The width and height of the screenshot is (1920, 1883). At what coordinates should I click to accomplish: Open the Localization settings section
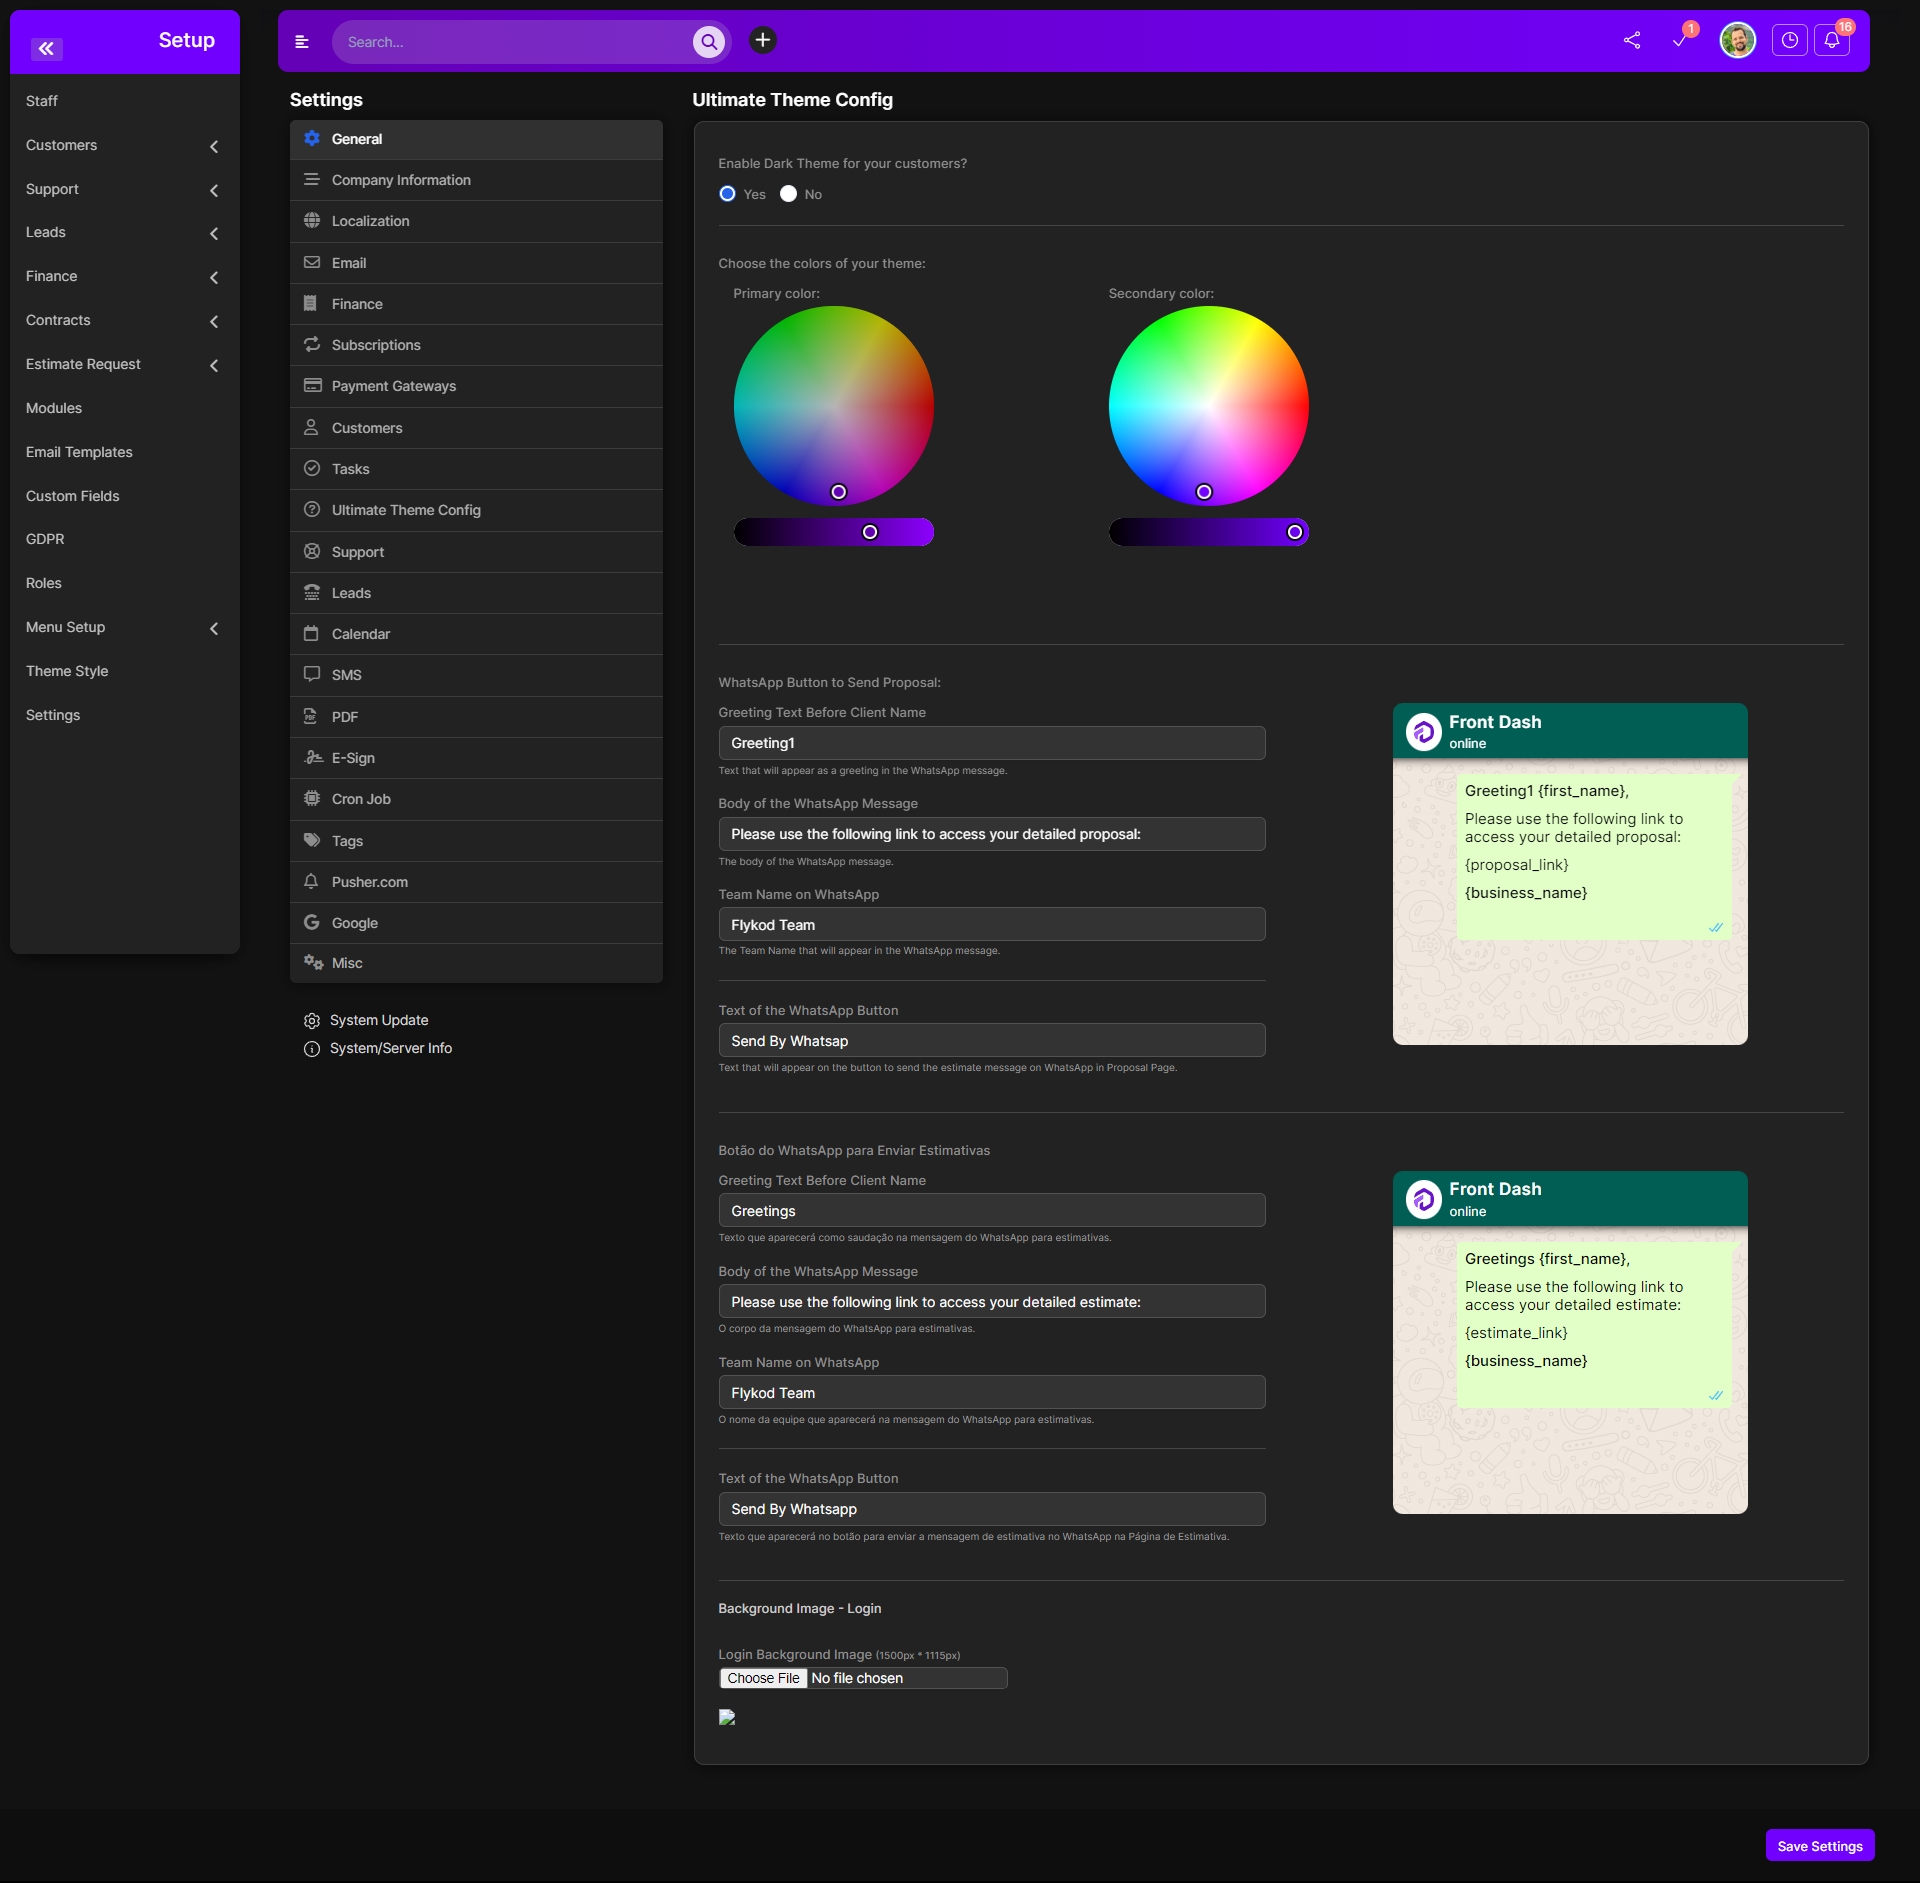click(370, 221)
